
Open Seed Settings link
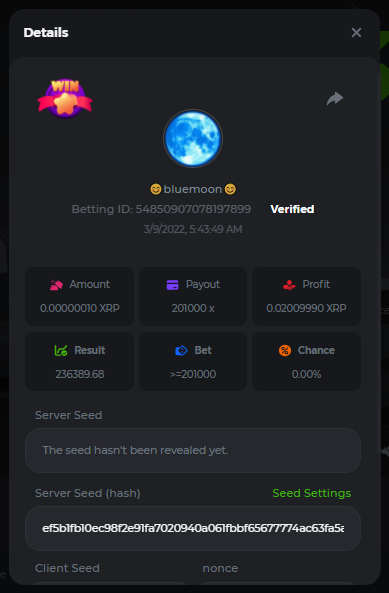click(x=312, y=493)
